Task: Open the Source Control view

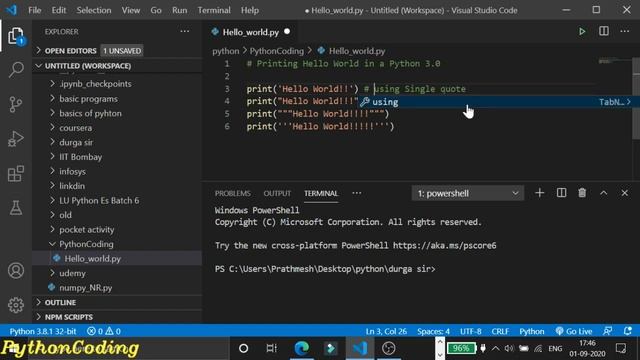Action: [x=16, y=104]
